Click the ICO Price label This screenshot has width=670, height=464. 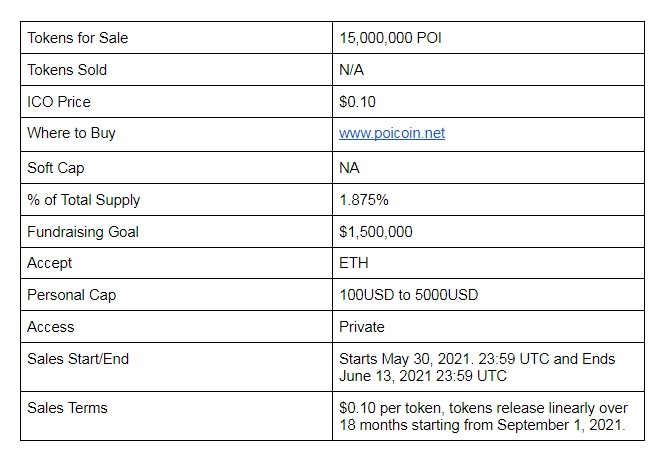[59, 102]
